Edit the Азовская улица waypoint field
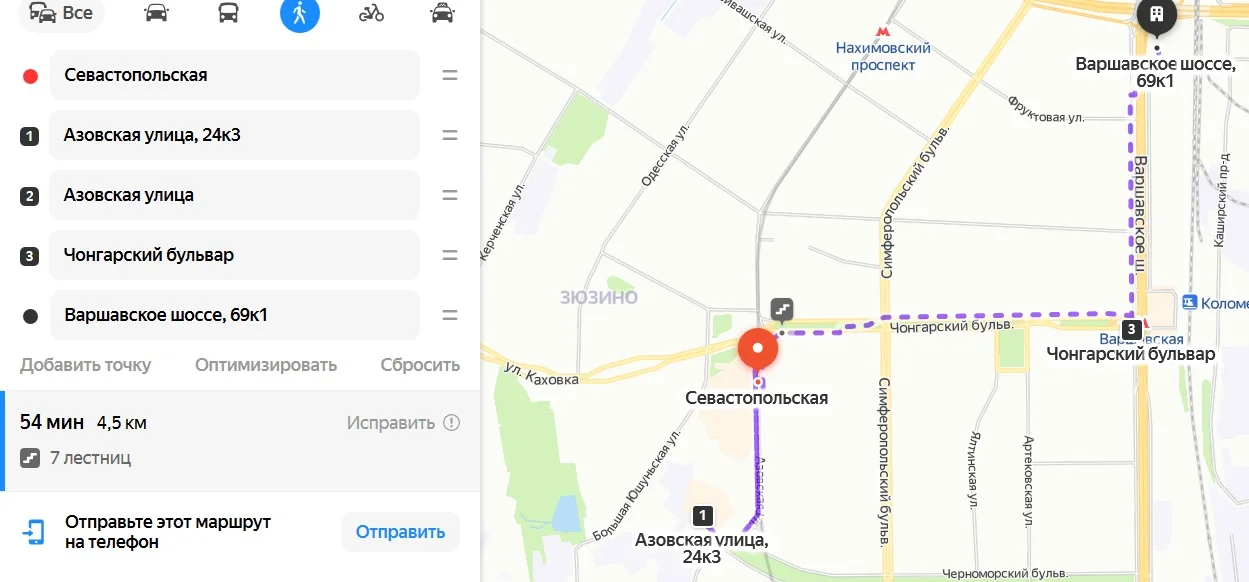1249x582 pixels. [x=234, y=195]
